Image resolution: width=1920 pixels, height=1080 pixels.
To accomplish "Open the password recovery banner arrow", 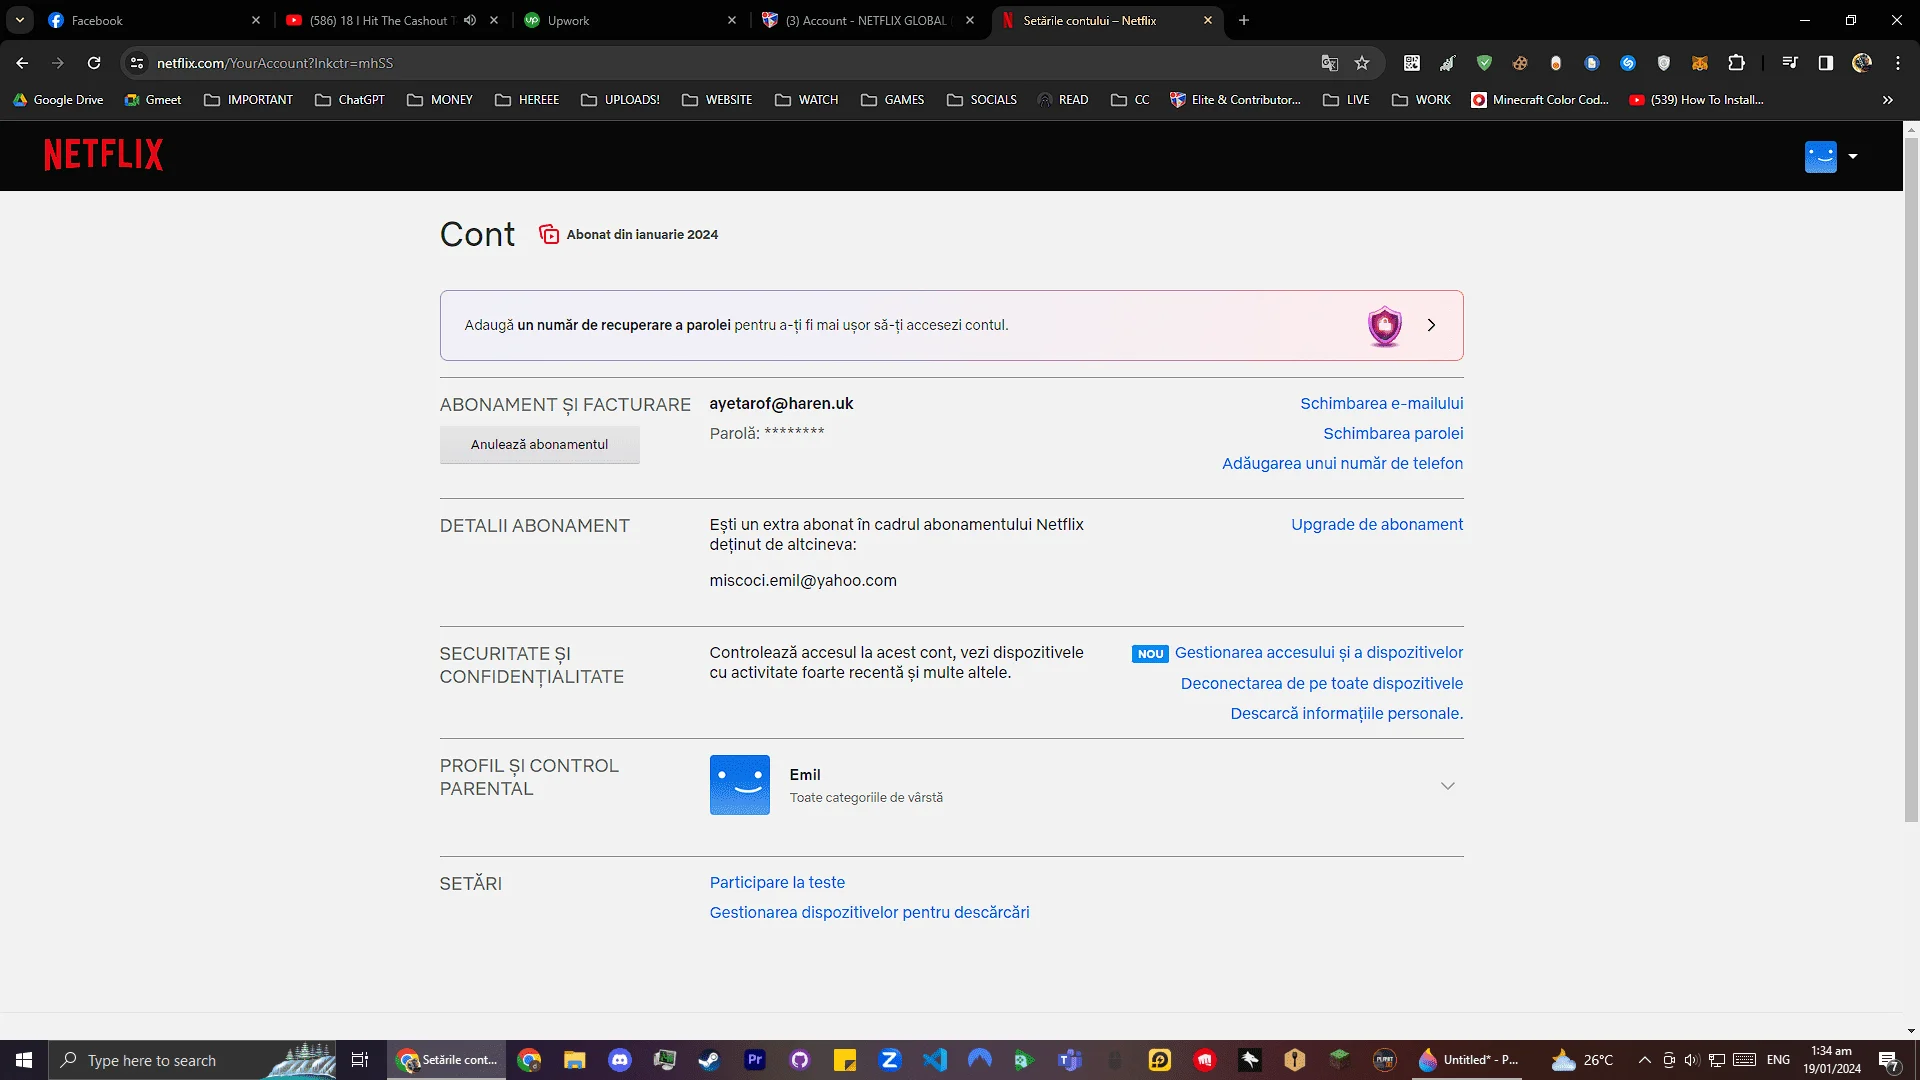I will tap(1431, 325).
